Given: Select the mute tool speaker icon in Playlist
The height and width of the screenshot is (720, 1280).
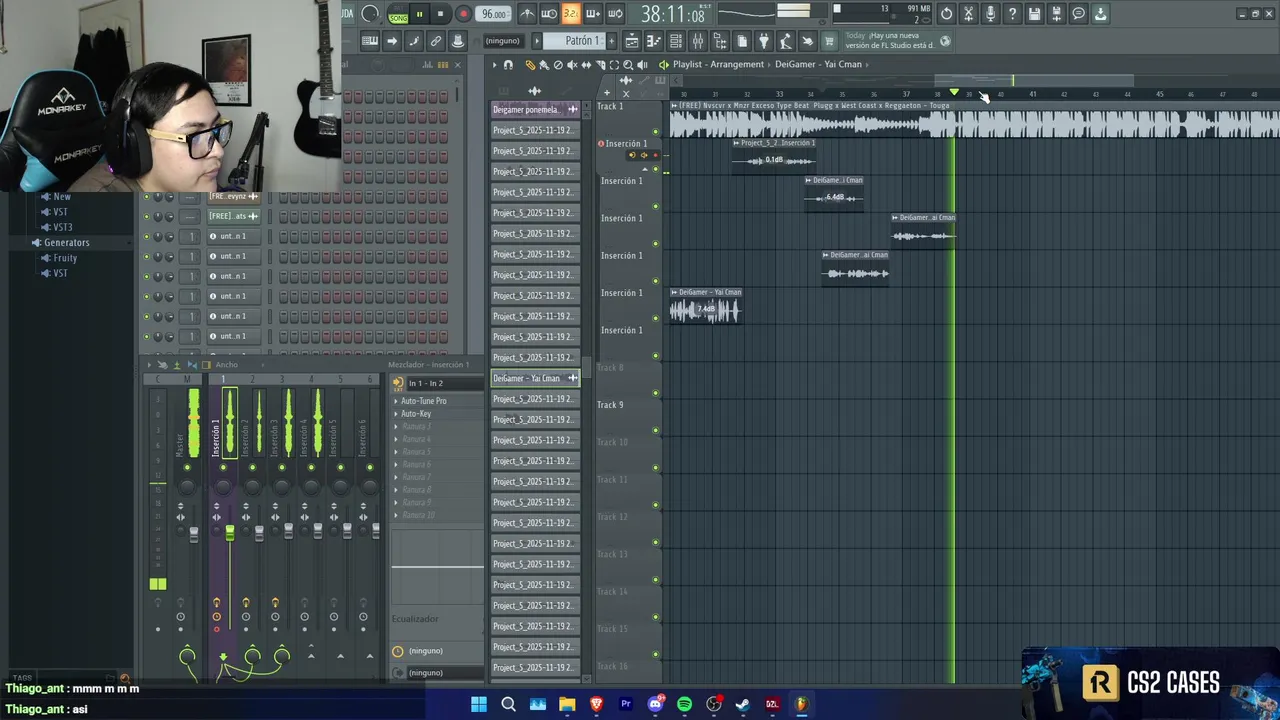Looking at the screenshot, I should point(572,65).
